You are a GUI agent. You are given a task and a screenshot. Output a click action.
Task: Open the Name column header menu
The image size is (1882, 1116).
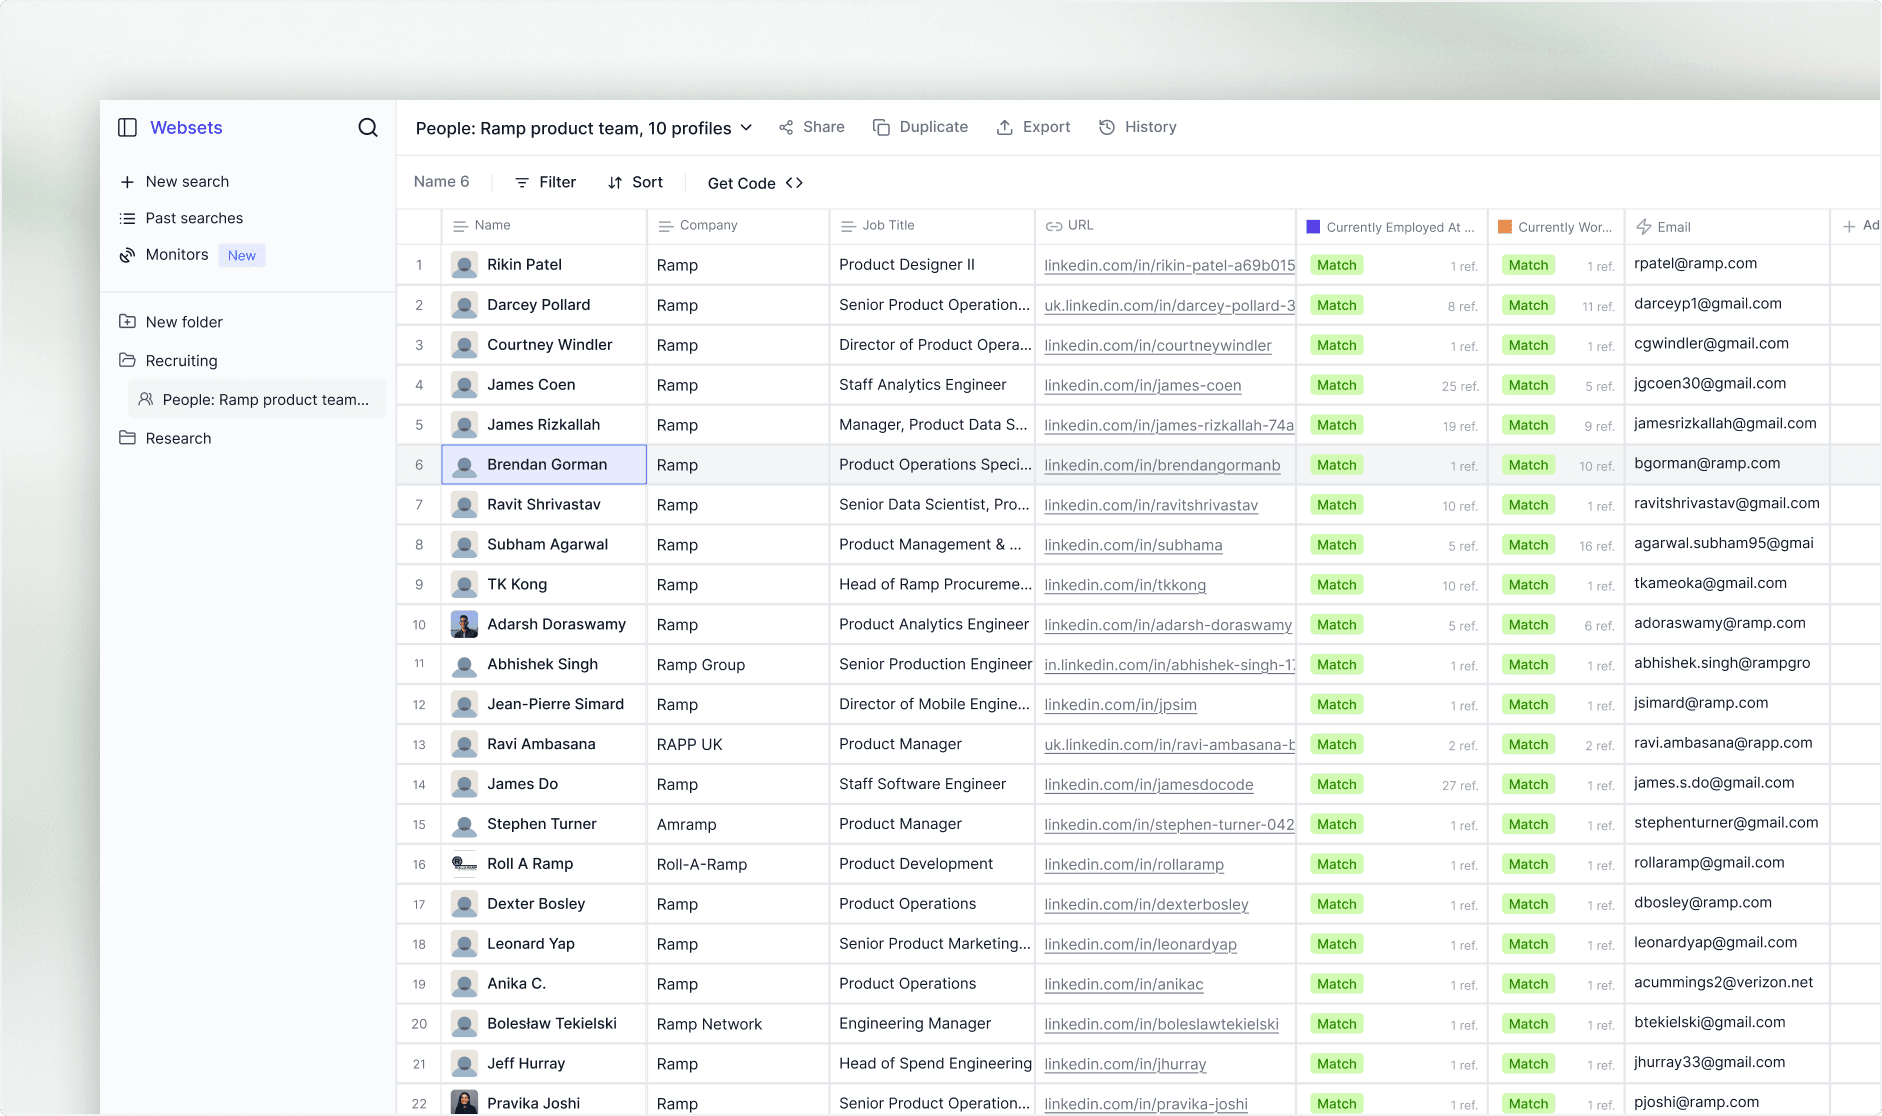[544, 226]
